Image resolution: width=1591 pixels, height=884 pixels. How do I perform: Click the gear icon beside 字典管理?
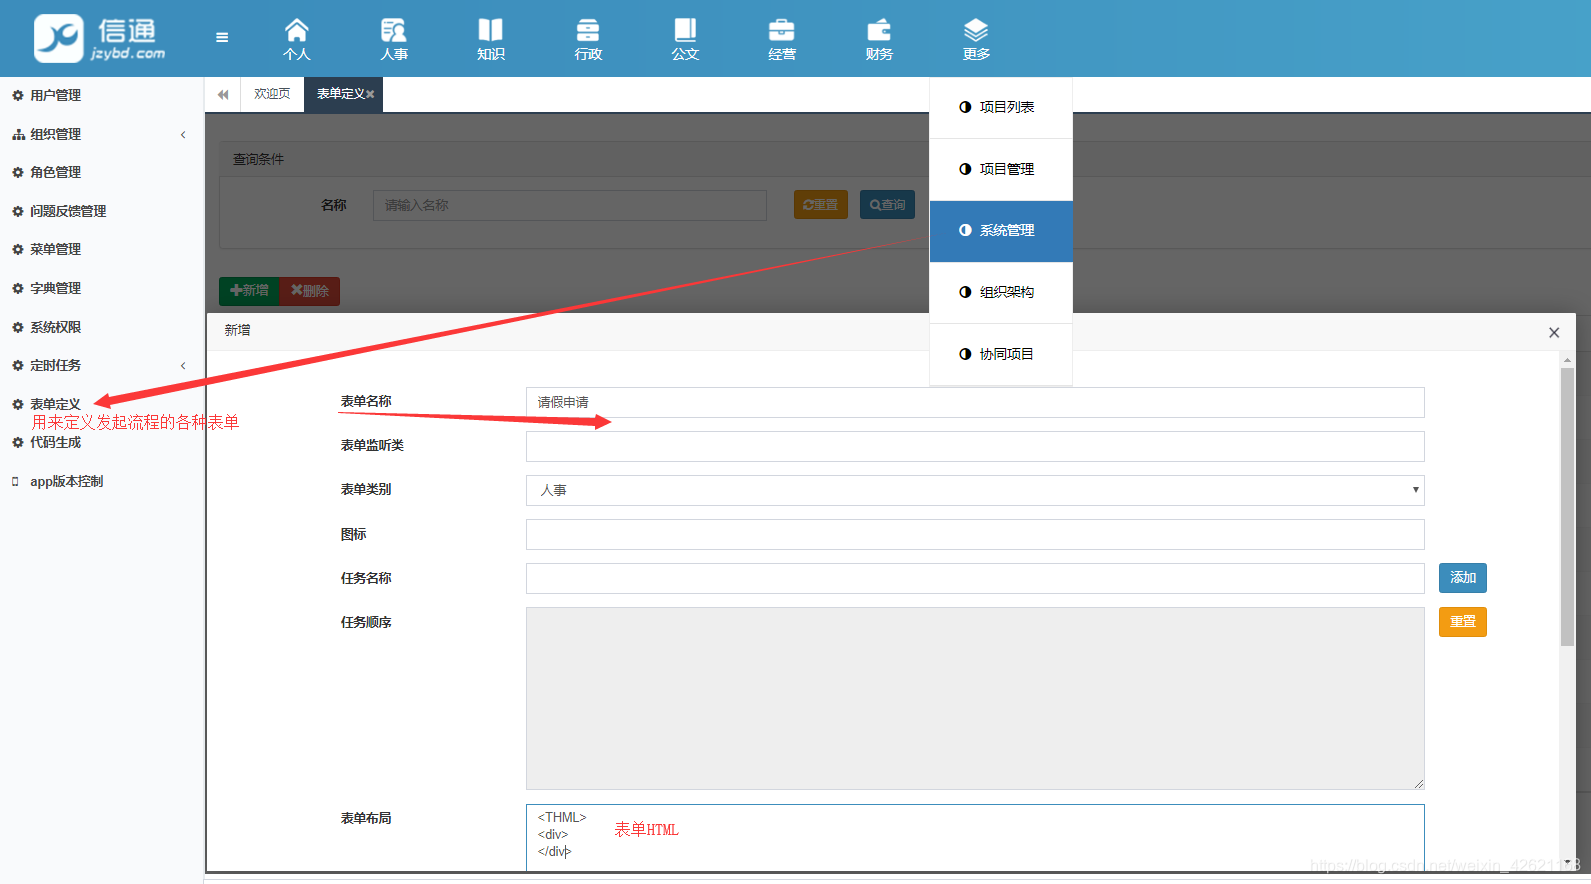pyautogui.click(x=17, y=289)
